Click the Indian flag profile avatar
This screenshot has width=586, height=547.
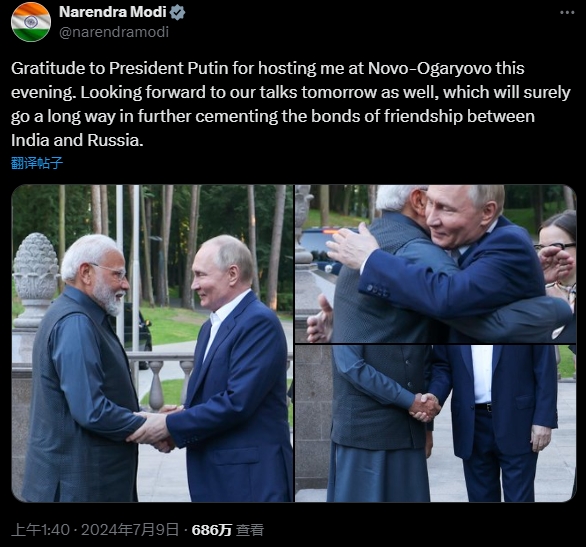click(31, 22)
